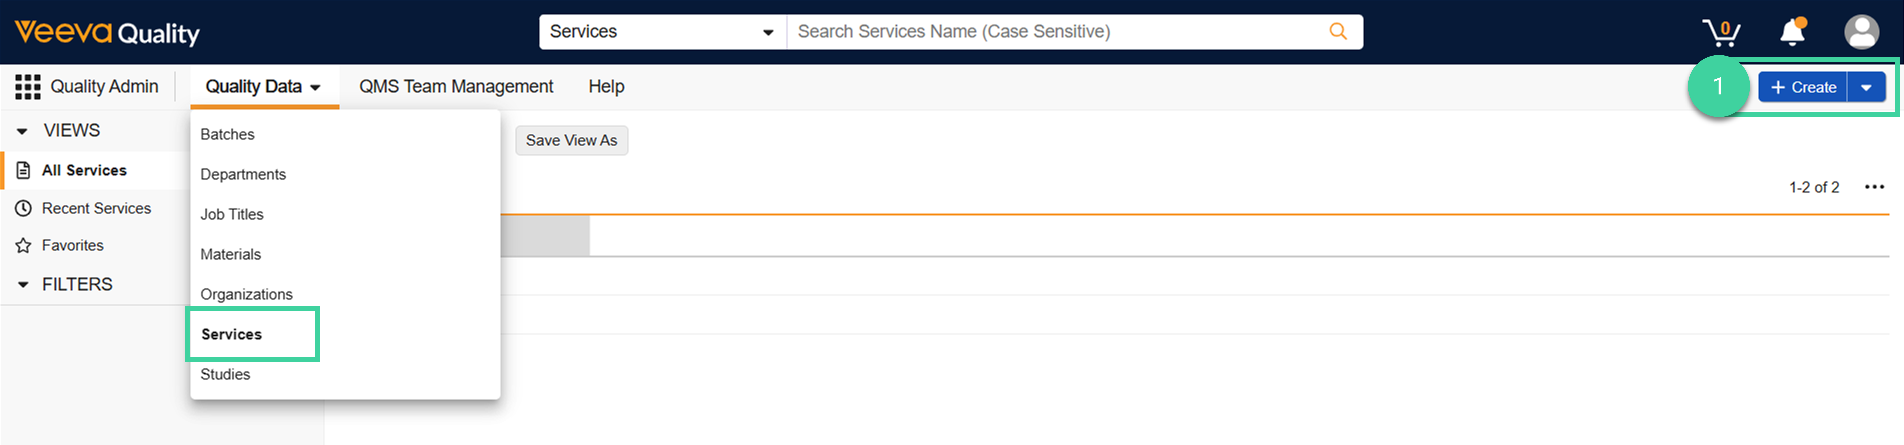Choose Services from the Quality Data menu
This screenshot has width=1904, height=445.
(232, 334)
